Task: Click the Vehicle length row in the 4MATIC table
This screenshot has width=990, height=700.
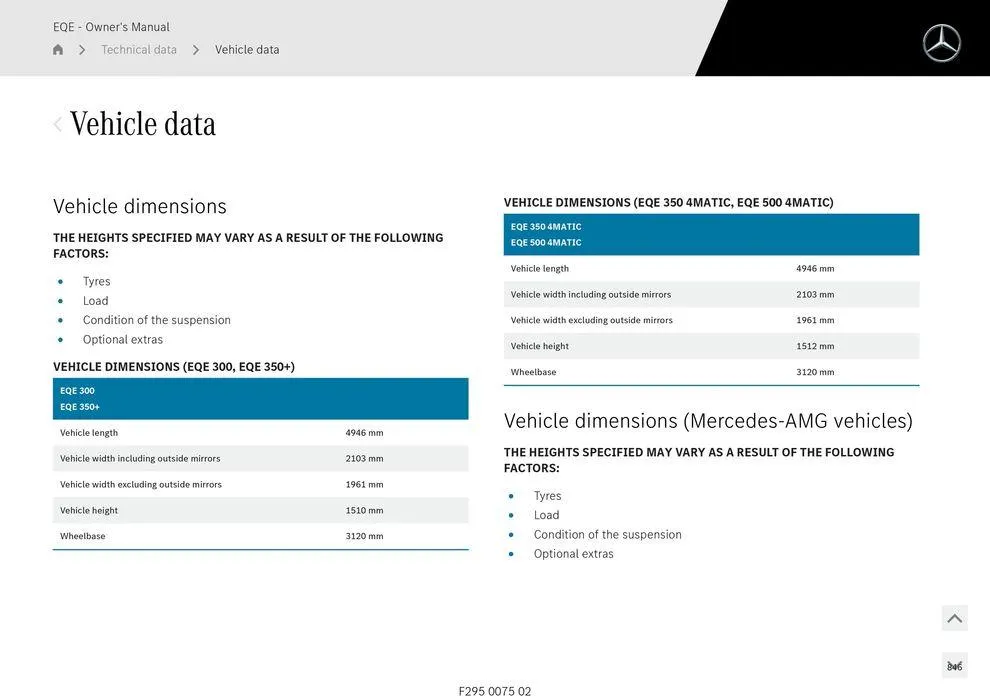Action: pos(711,268)
